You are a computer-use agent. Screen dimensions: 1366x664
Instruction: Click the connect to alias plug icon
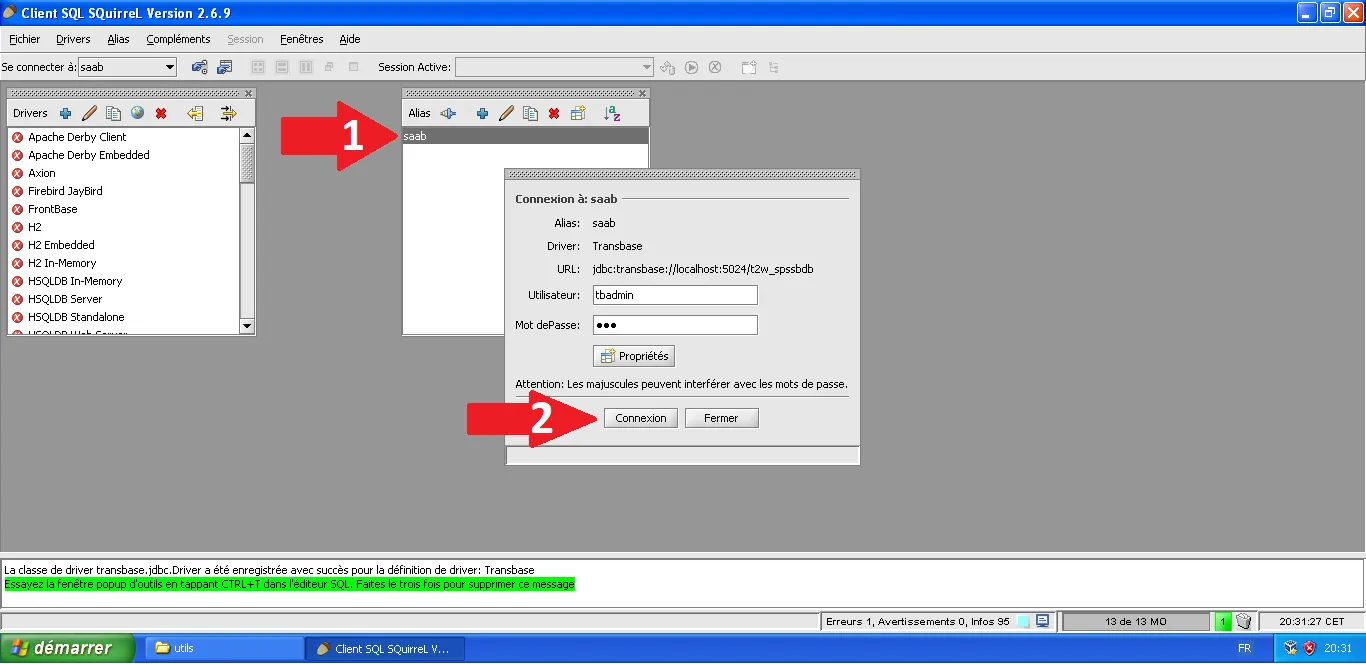(x=448, y=114)
